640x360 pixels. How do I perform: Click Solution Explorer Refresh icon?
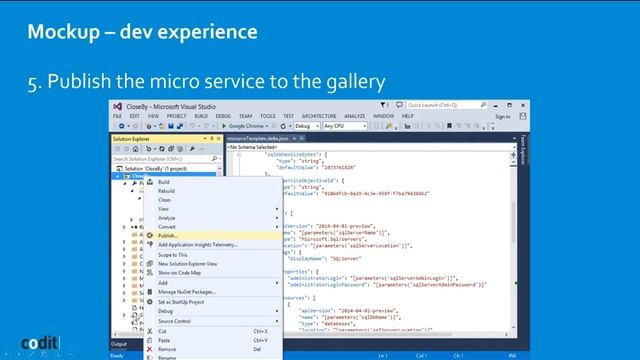point(162,149)
